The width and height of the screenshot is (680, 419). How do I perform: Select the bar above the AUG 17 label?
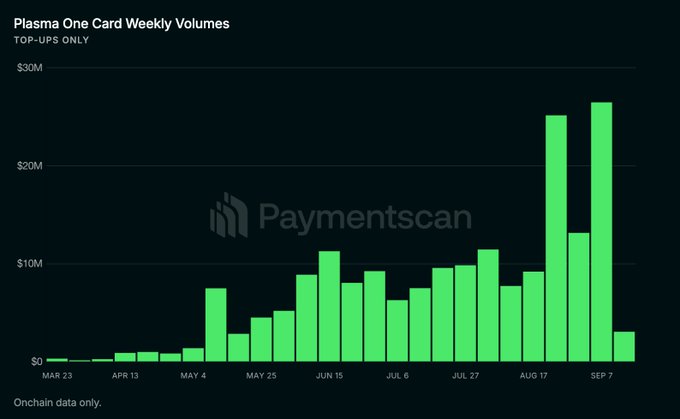[533, 317]
